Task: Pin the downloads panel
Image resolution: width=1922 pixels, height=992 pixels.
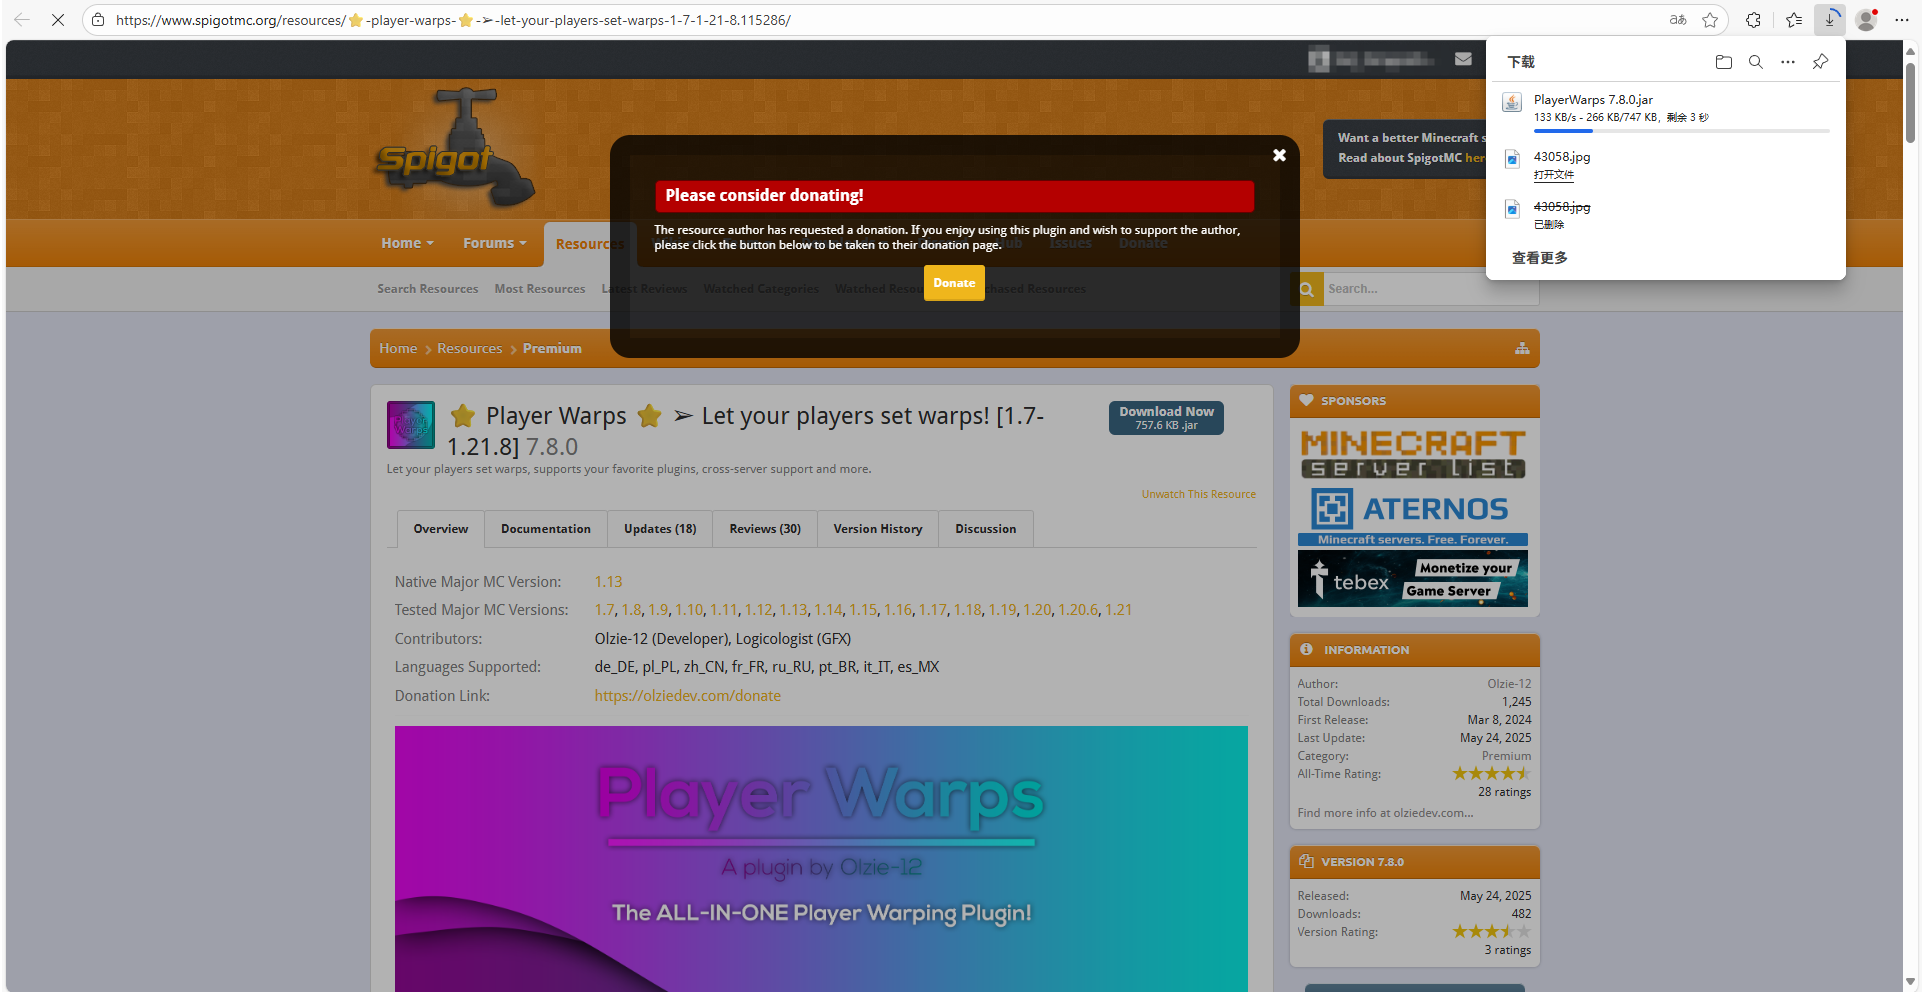Action: click(x=1820, y=62)
